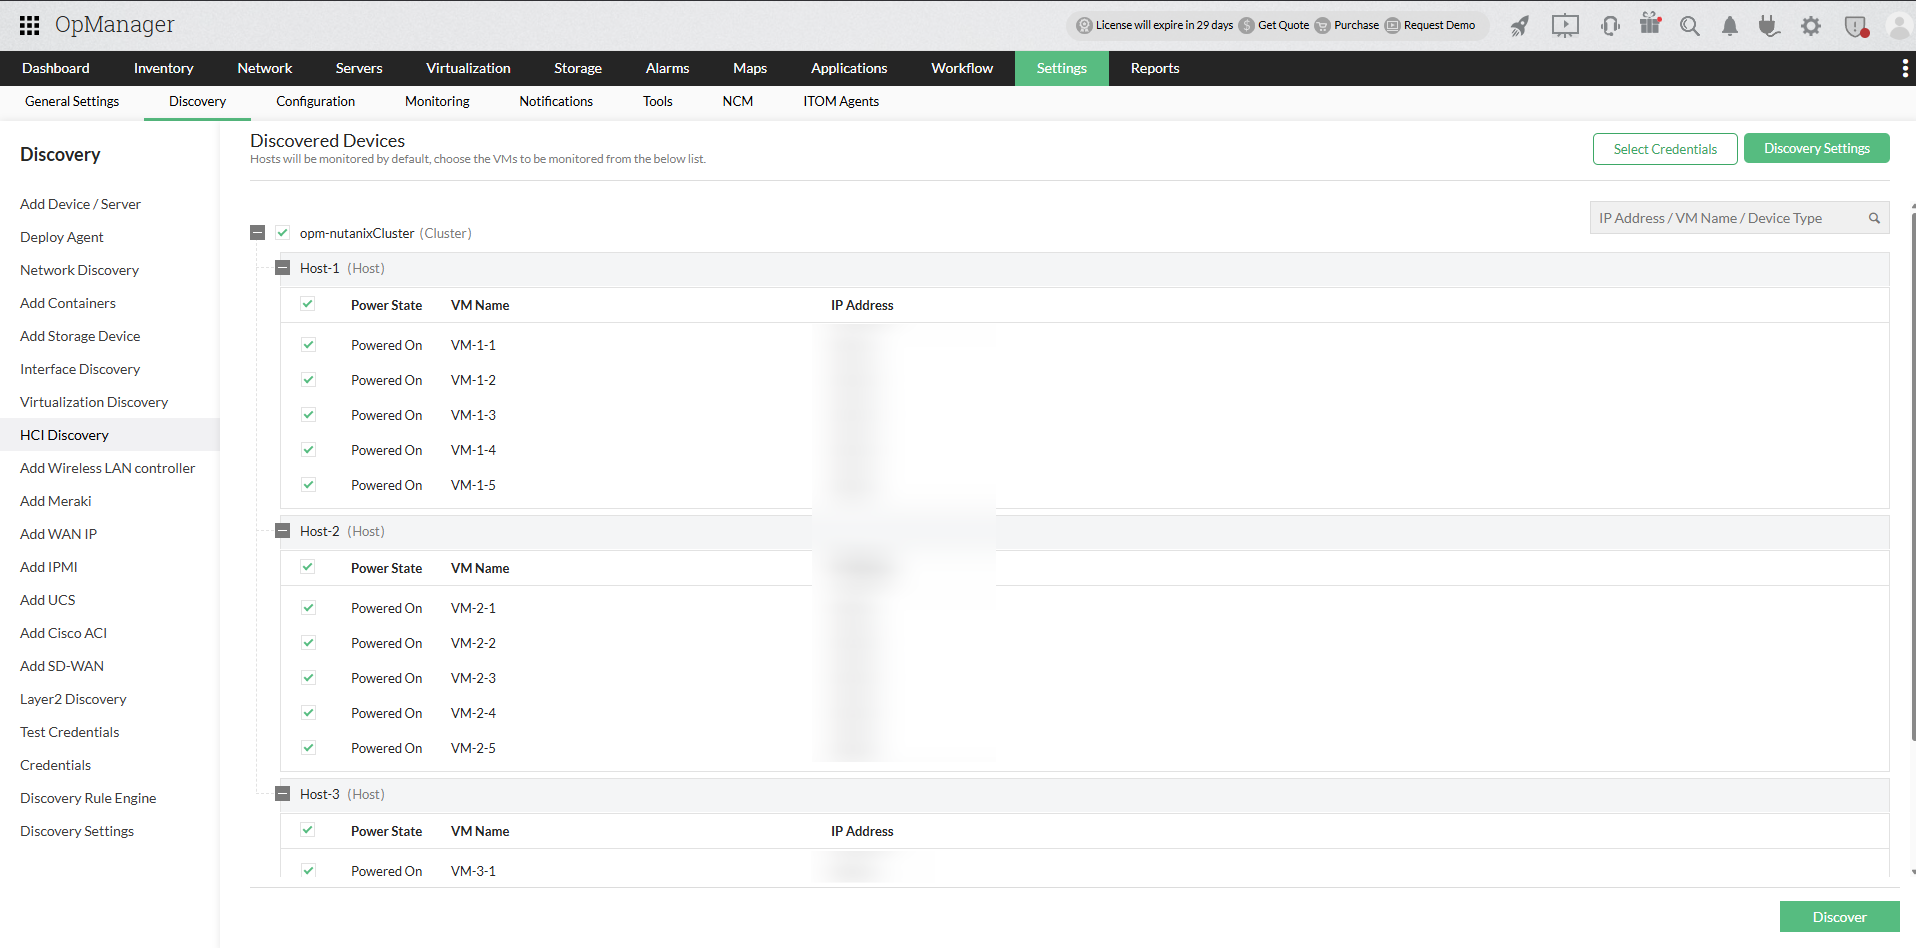Collapse the Host-2 section

(x=282, y=531)
